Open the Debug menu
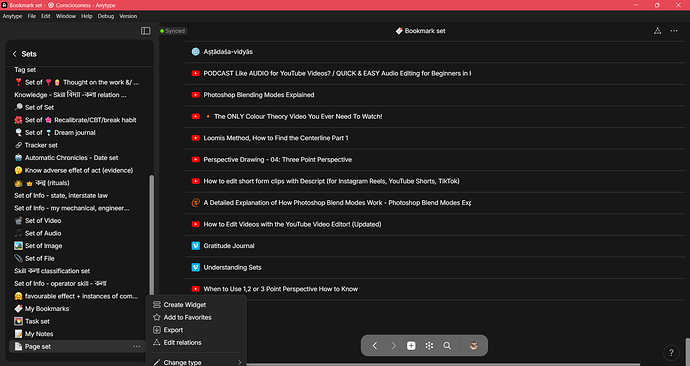 click(106, 16)
